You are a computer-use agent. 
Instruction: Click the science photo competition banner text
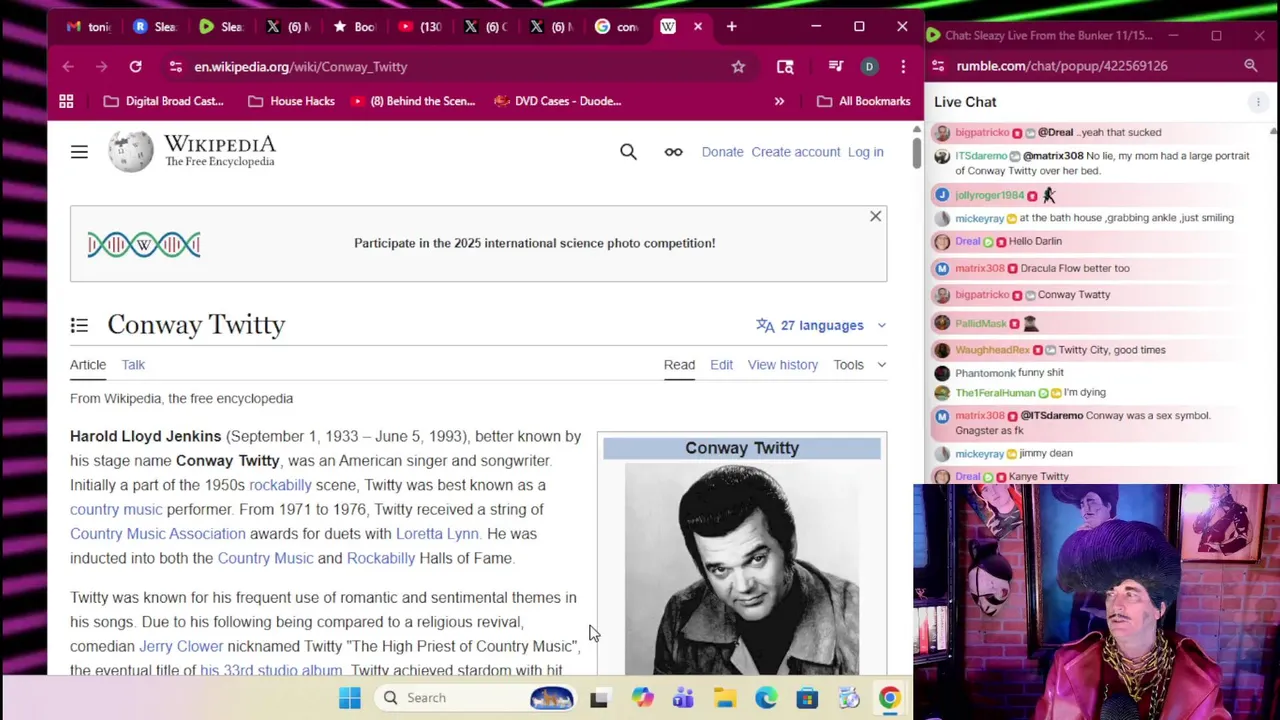click(535, 243)
